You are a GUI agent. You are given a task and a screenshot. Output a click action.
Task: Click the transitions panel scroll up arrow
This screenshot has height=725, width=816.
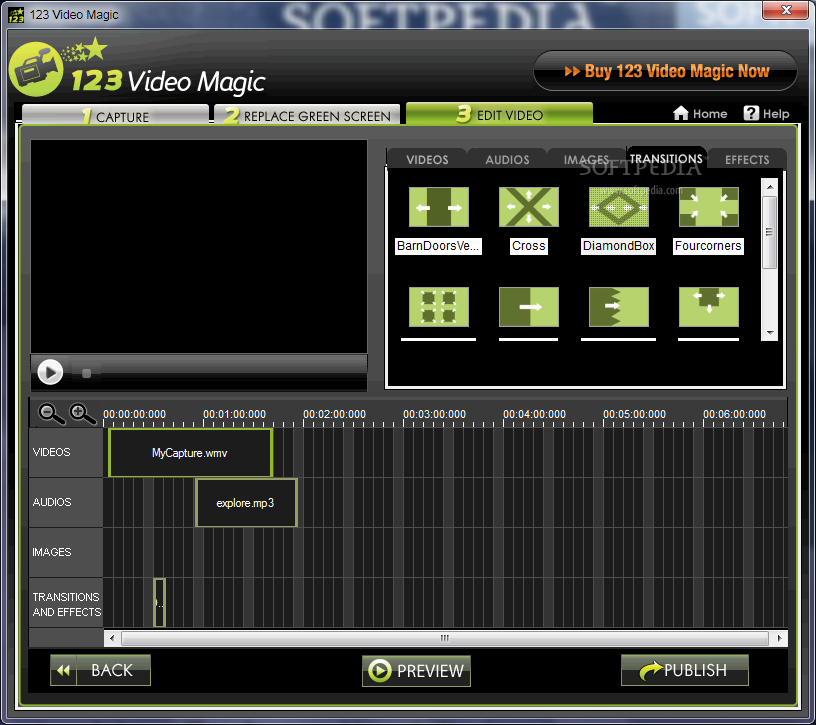coord(770,187)
